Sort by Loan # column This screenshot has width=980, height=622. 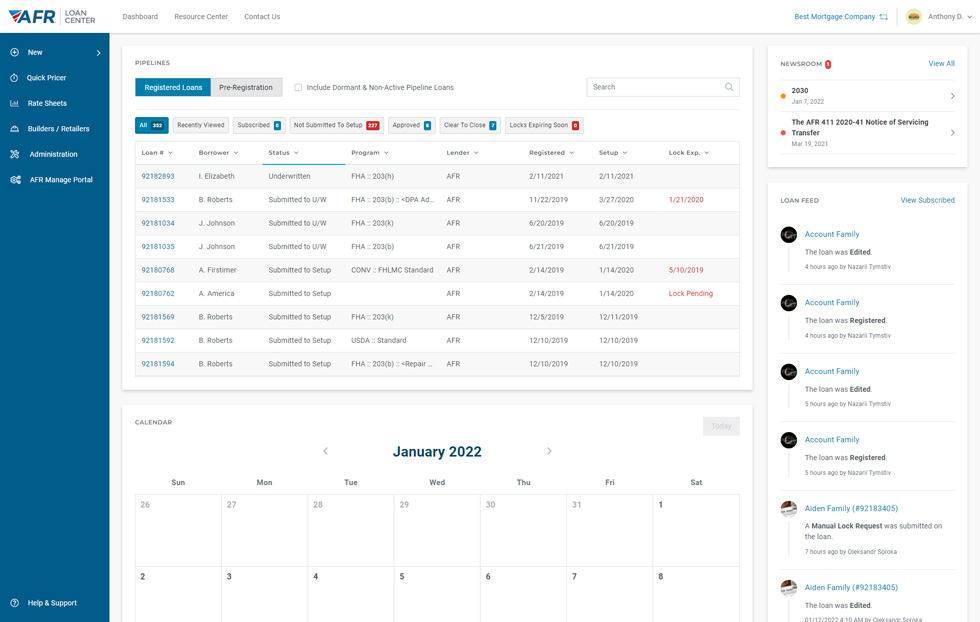point(157,153)
